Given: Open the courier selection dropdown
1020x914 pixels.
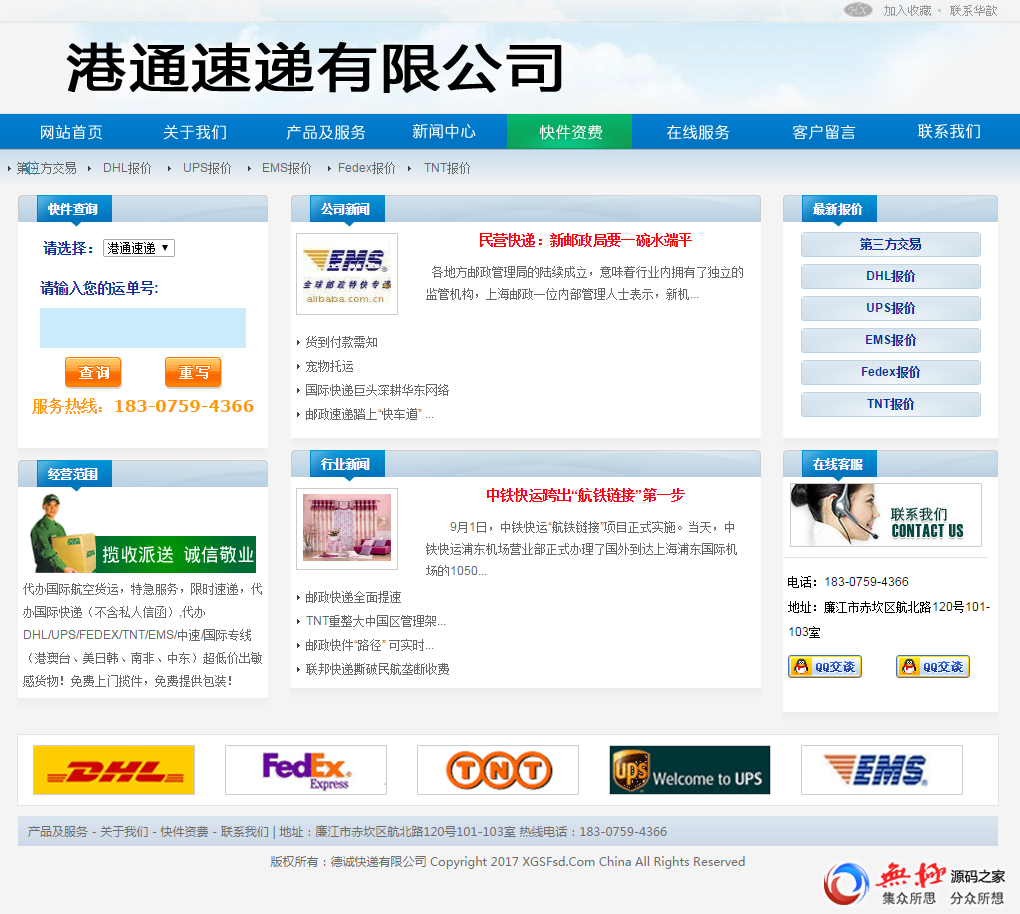Looking at the screenshot, I should pos(139,248).
